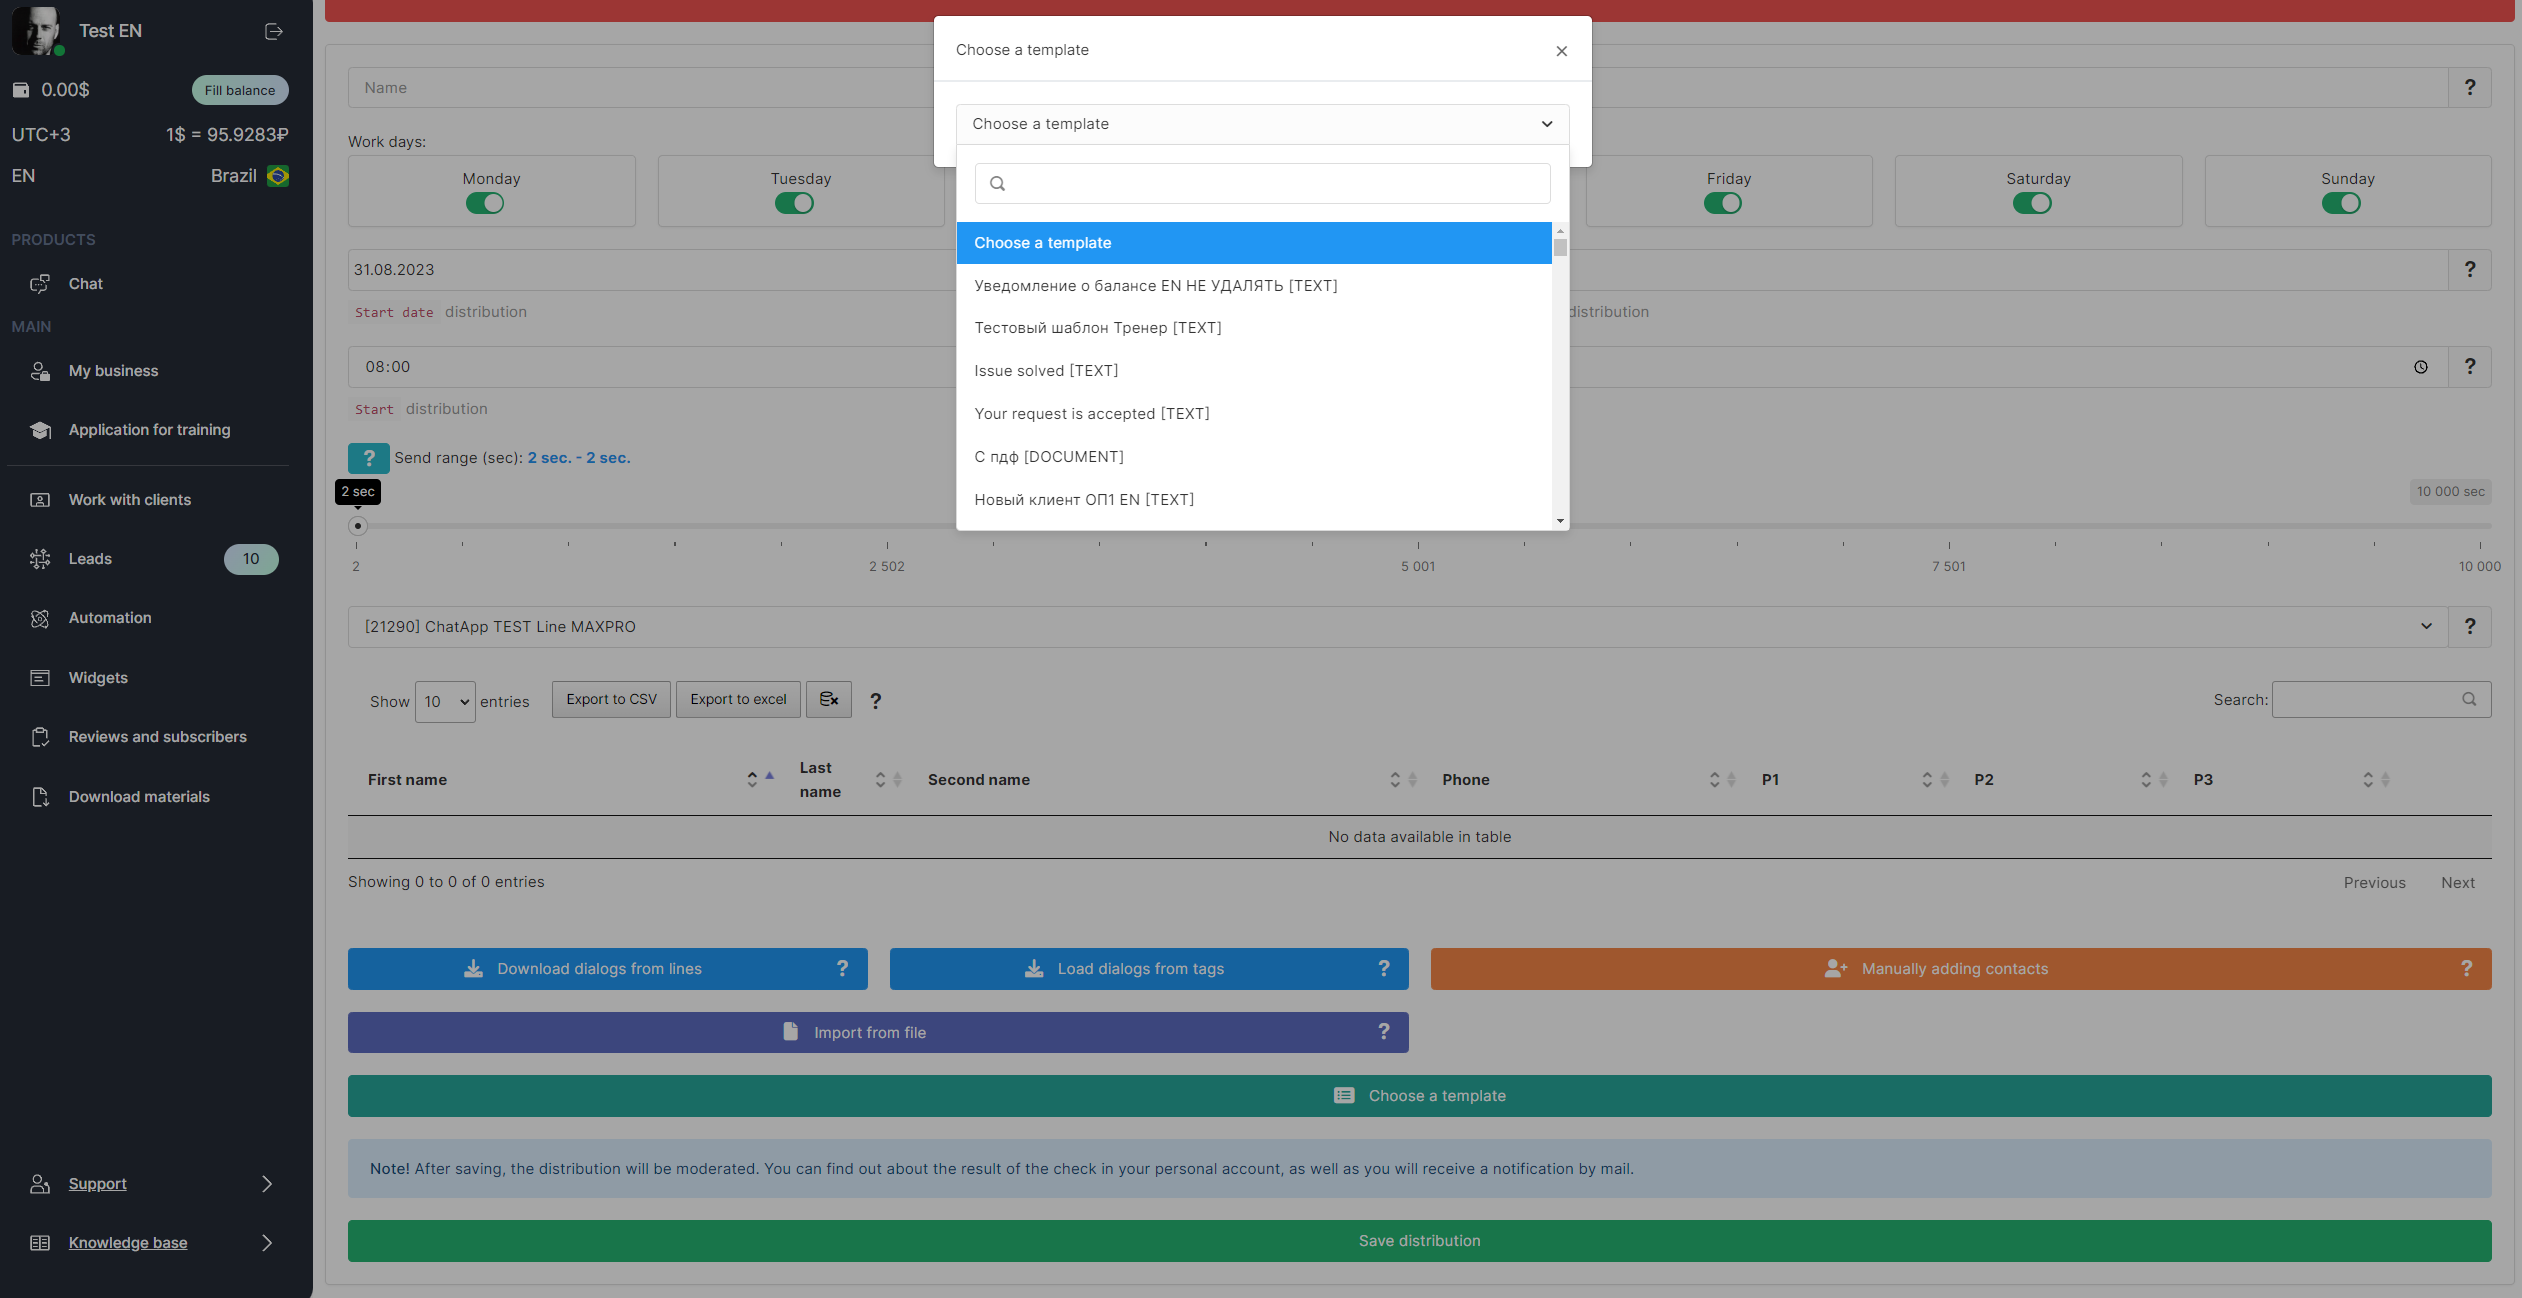The image size is (2522, 1298).
Task: Select the Issue solved [TEXT] template option
Action: coord(1046,371)
